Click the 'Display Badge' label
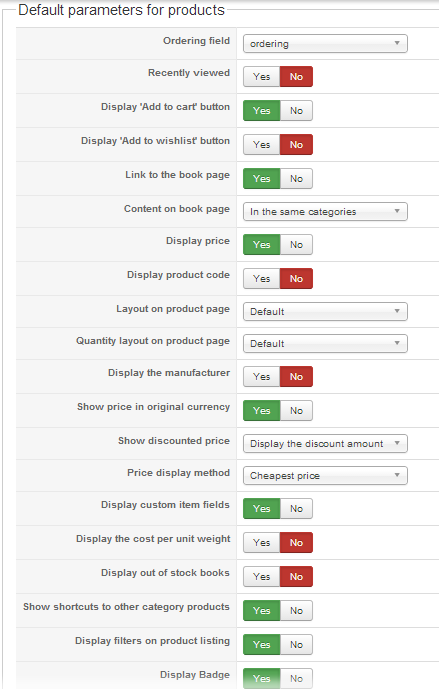 click(x=195, y=675)
